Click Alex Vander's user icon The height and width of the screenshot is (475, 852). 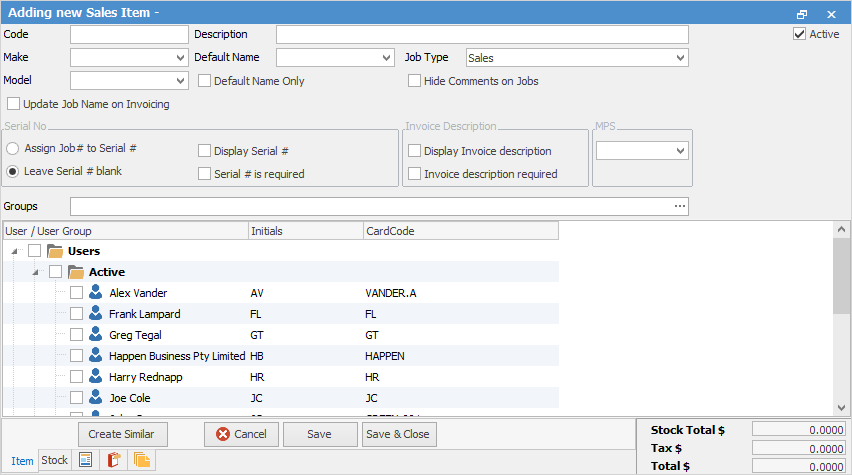coord(96,292)
